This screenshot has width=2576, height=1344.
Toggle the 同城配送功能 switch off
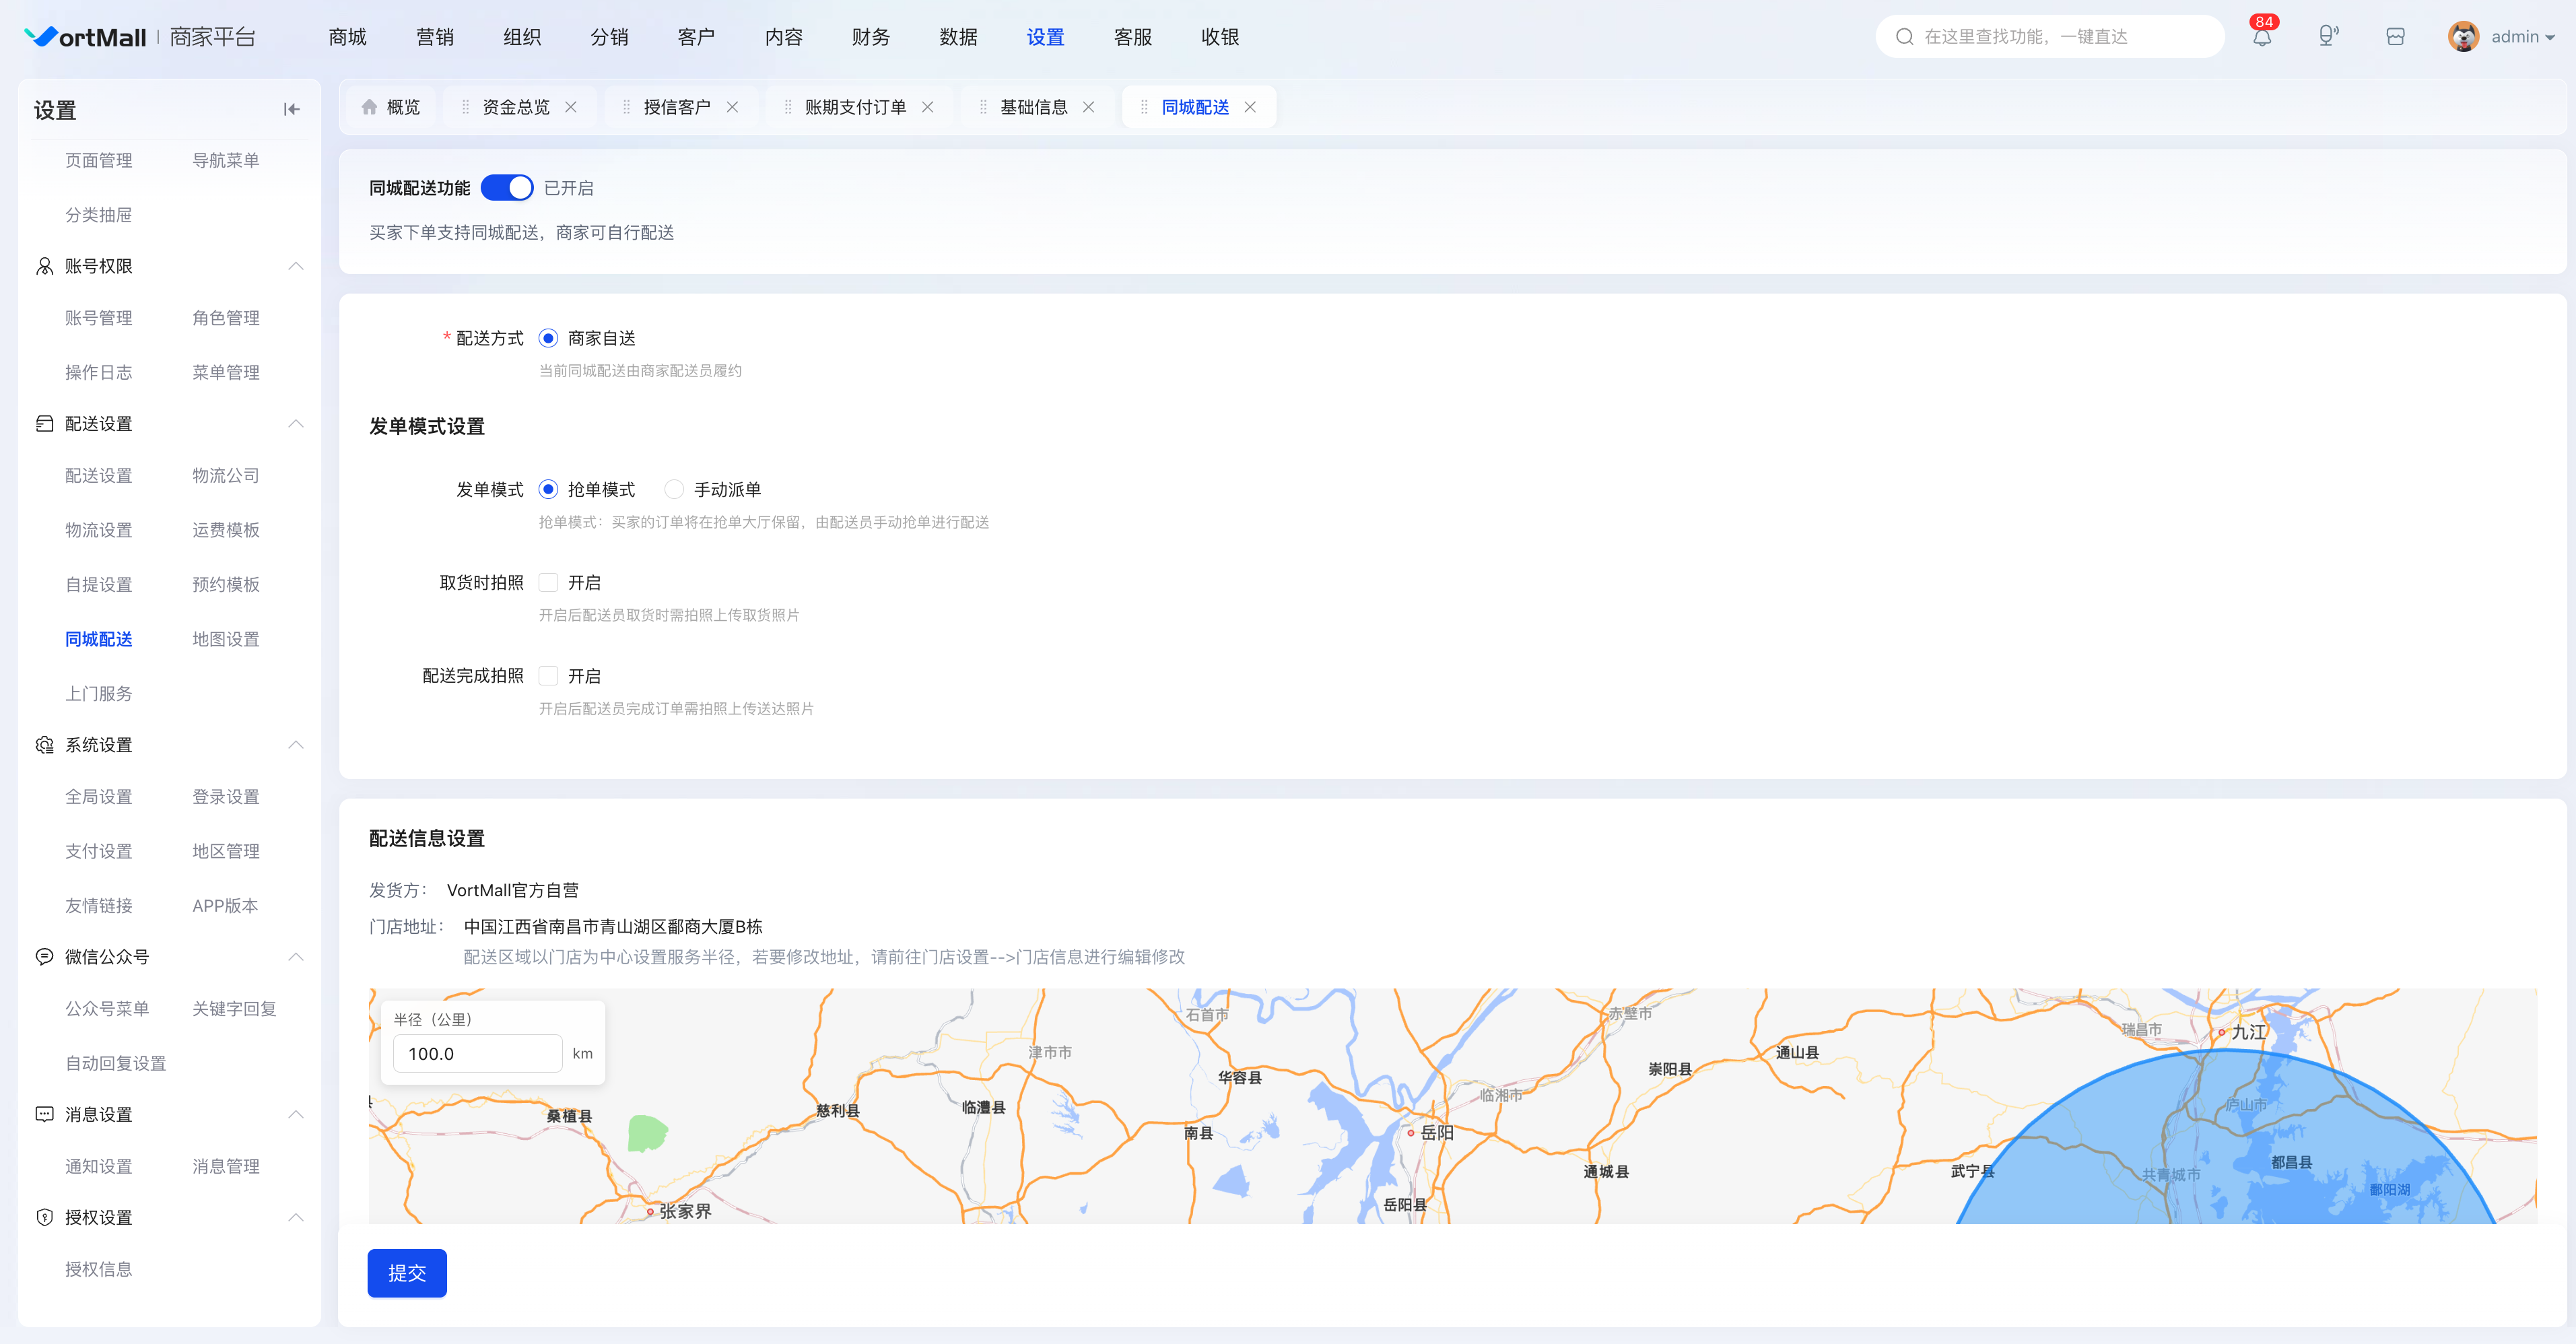click(507, 188)
